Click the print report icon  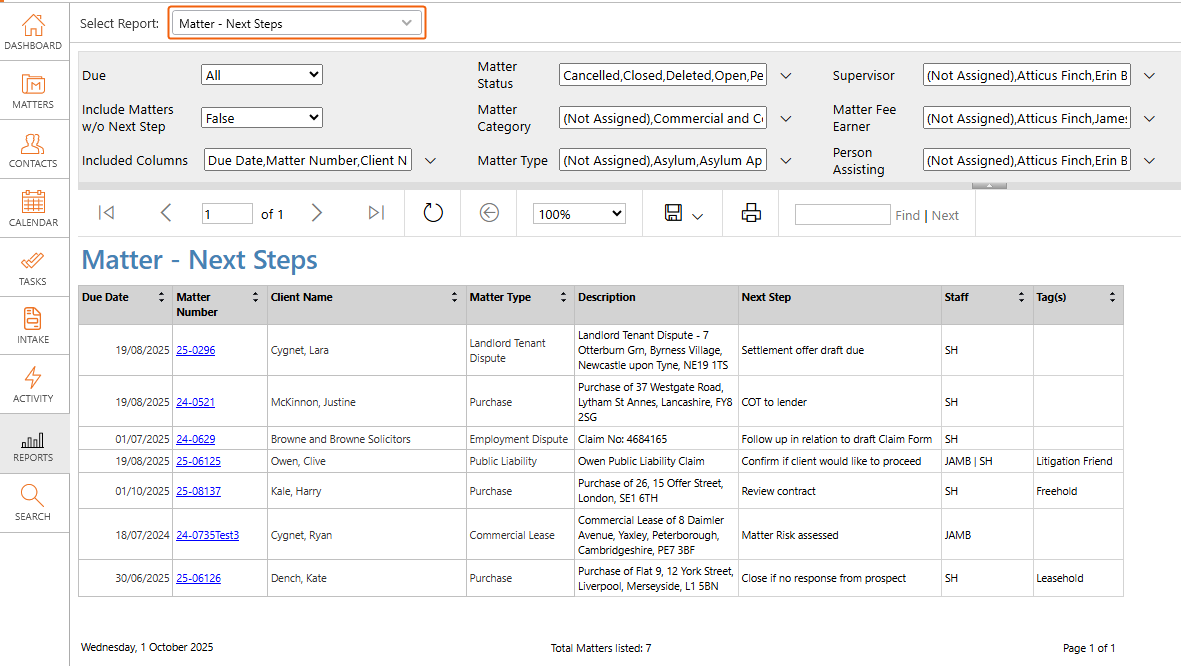tap(751, 213)
